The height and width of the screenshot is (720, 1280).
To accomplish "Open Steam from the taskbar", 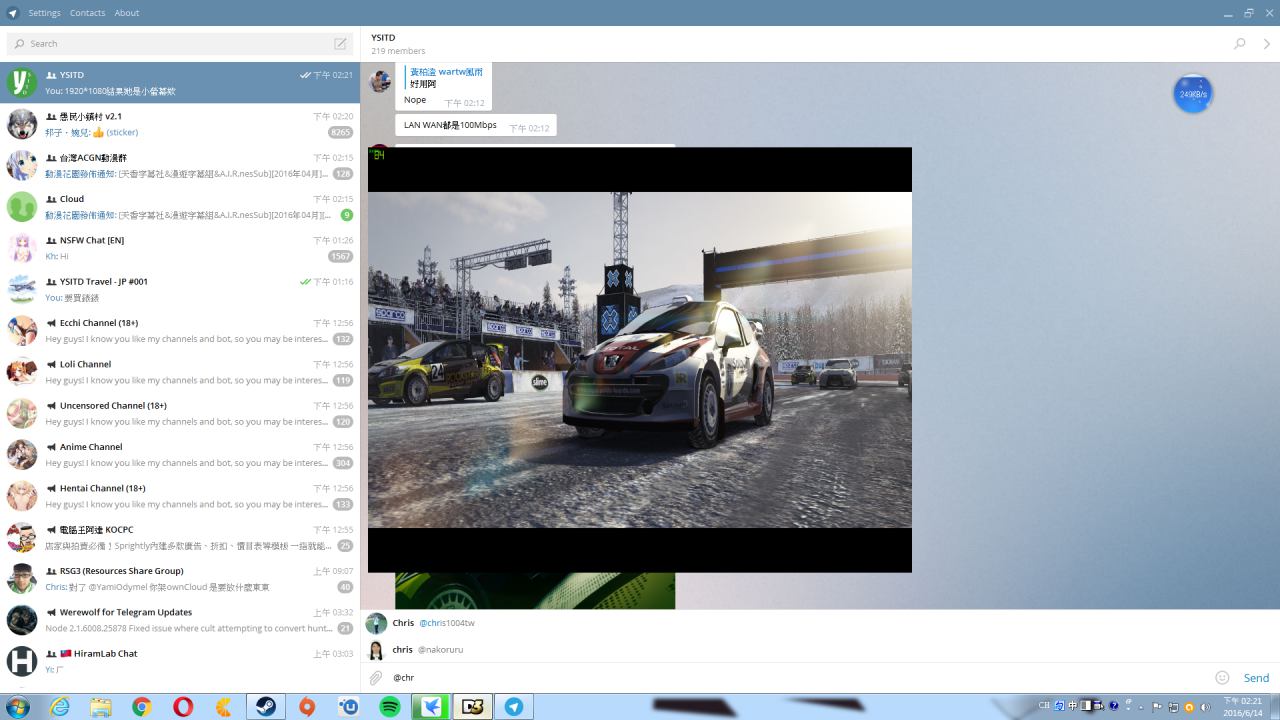I will [x=266, y=707].
